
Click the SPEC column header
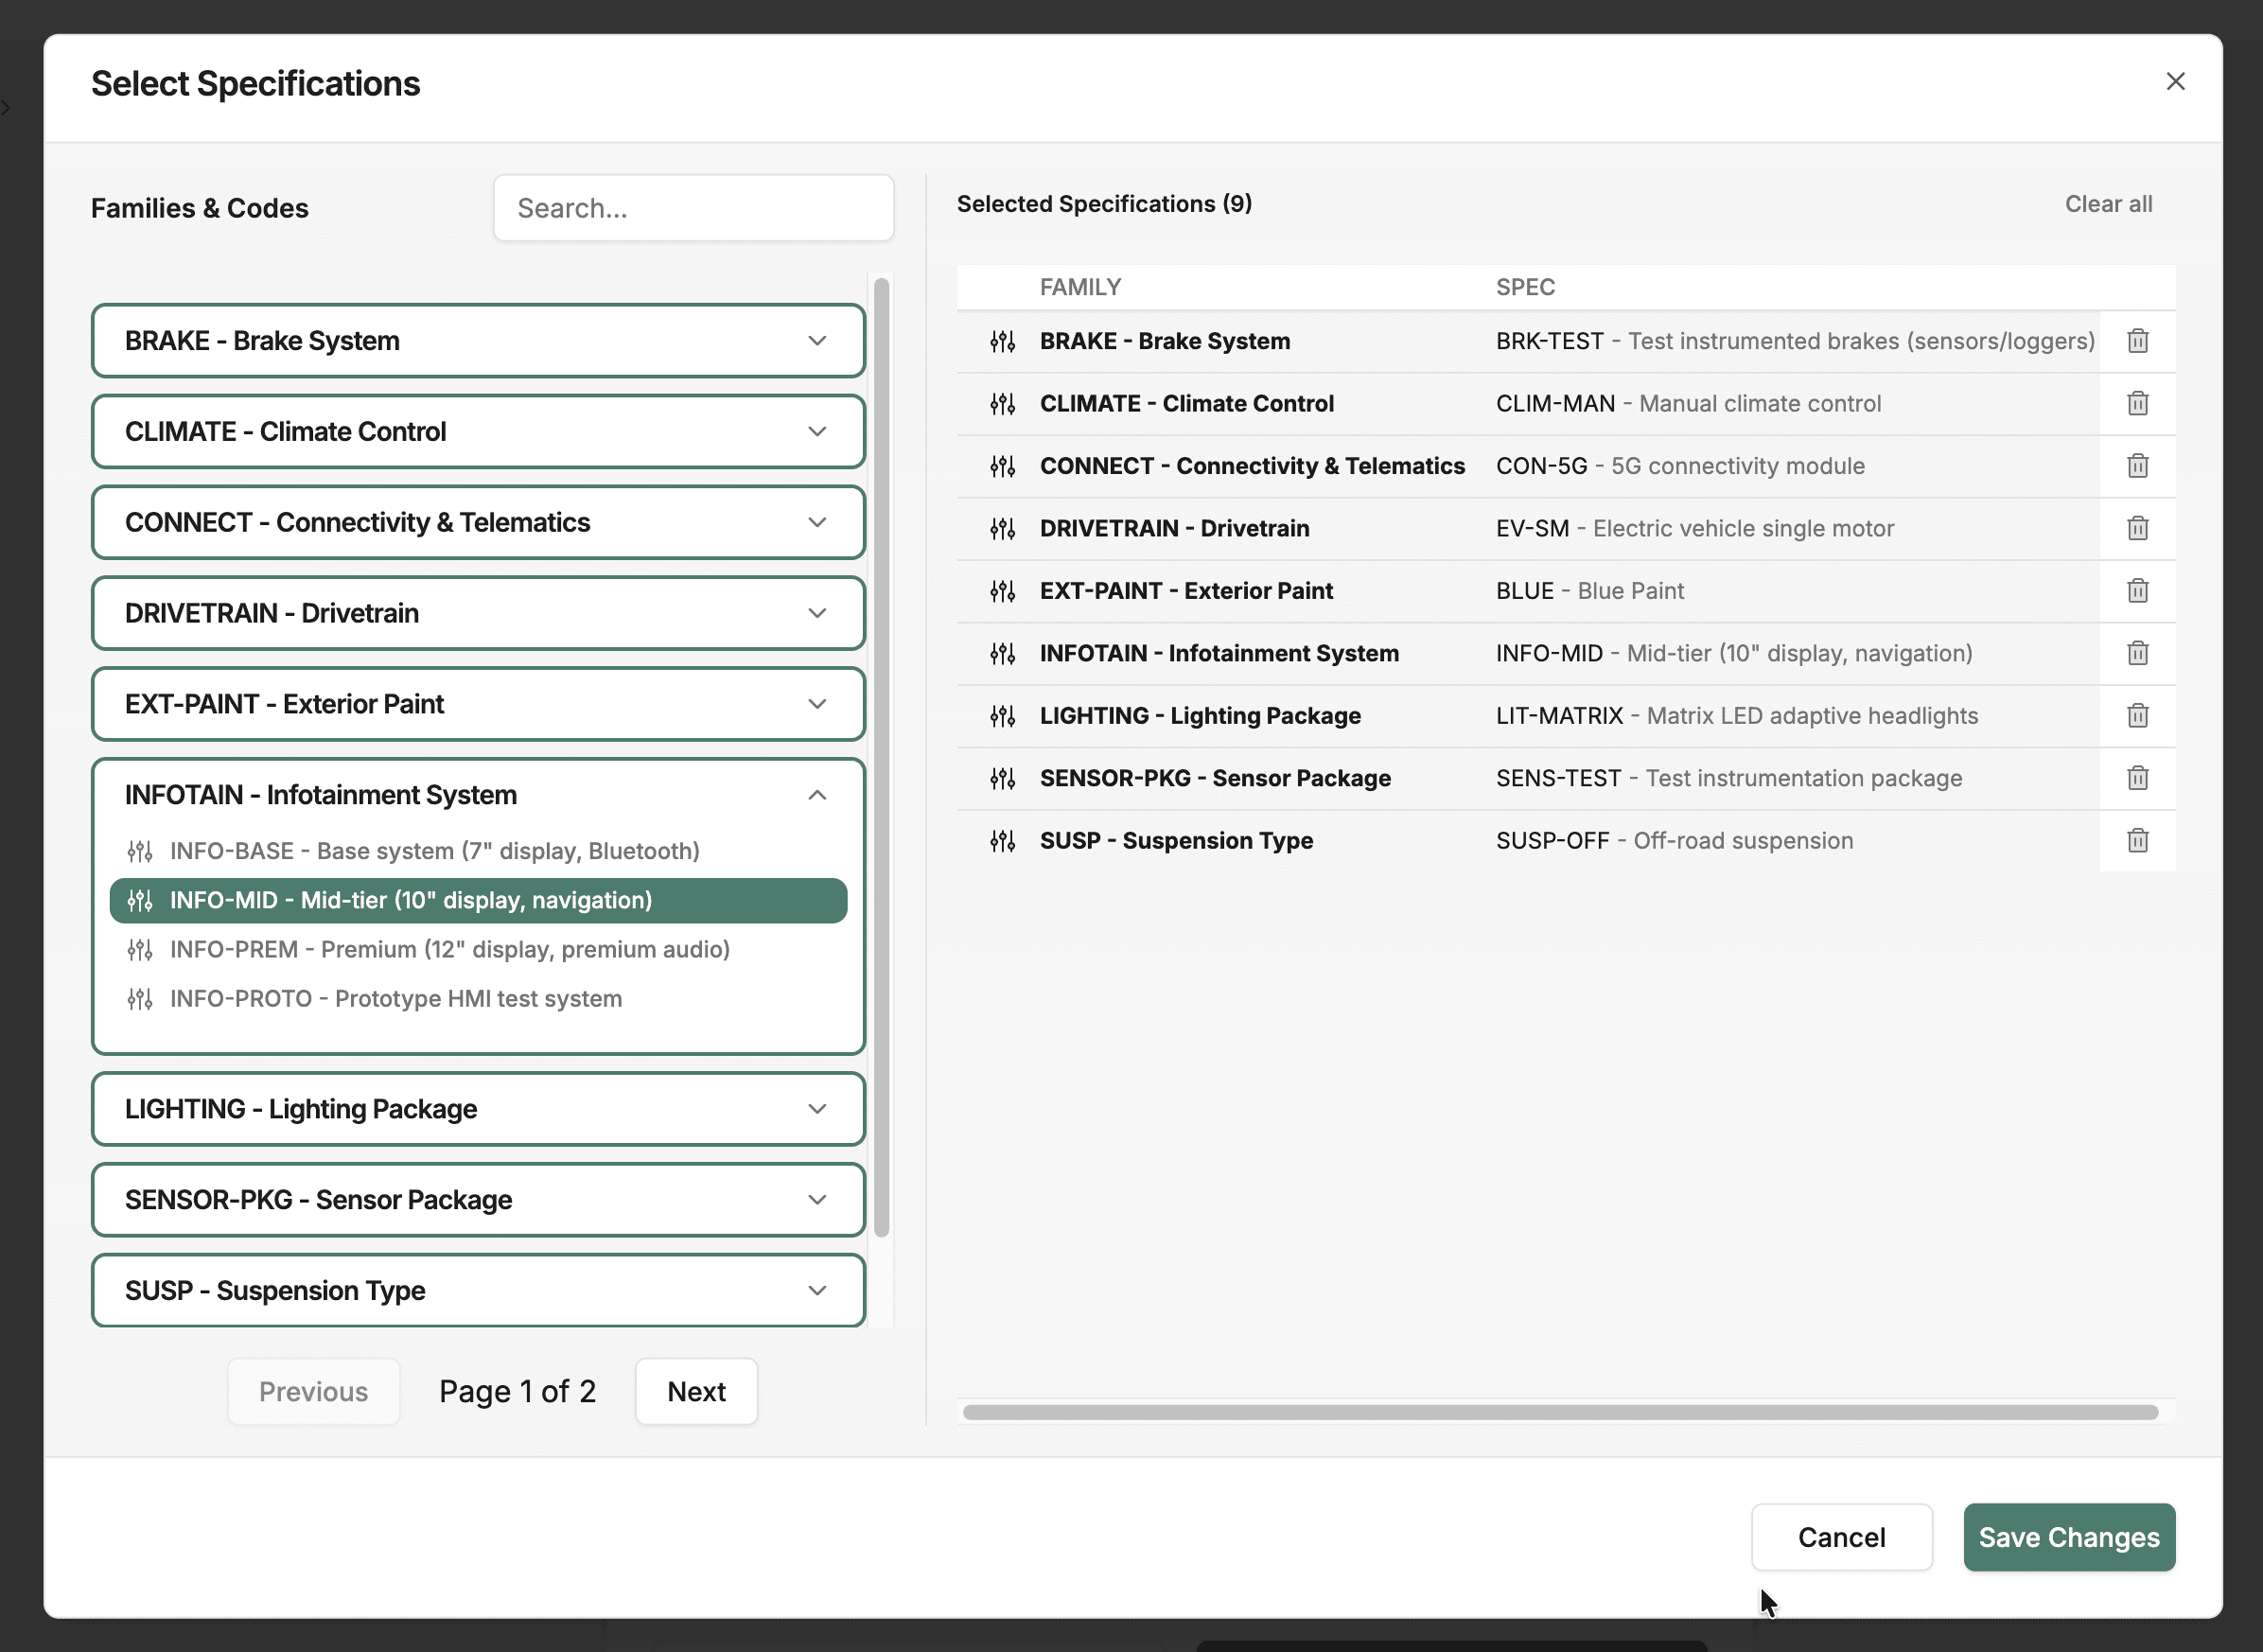pos(1525,287)
